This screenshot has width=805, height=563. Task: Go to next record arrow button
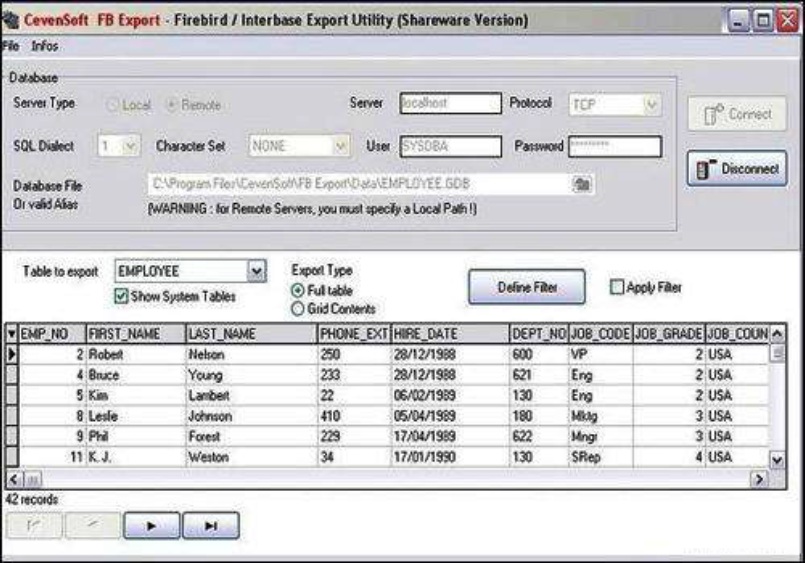tap(151, 526)
